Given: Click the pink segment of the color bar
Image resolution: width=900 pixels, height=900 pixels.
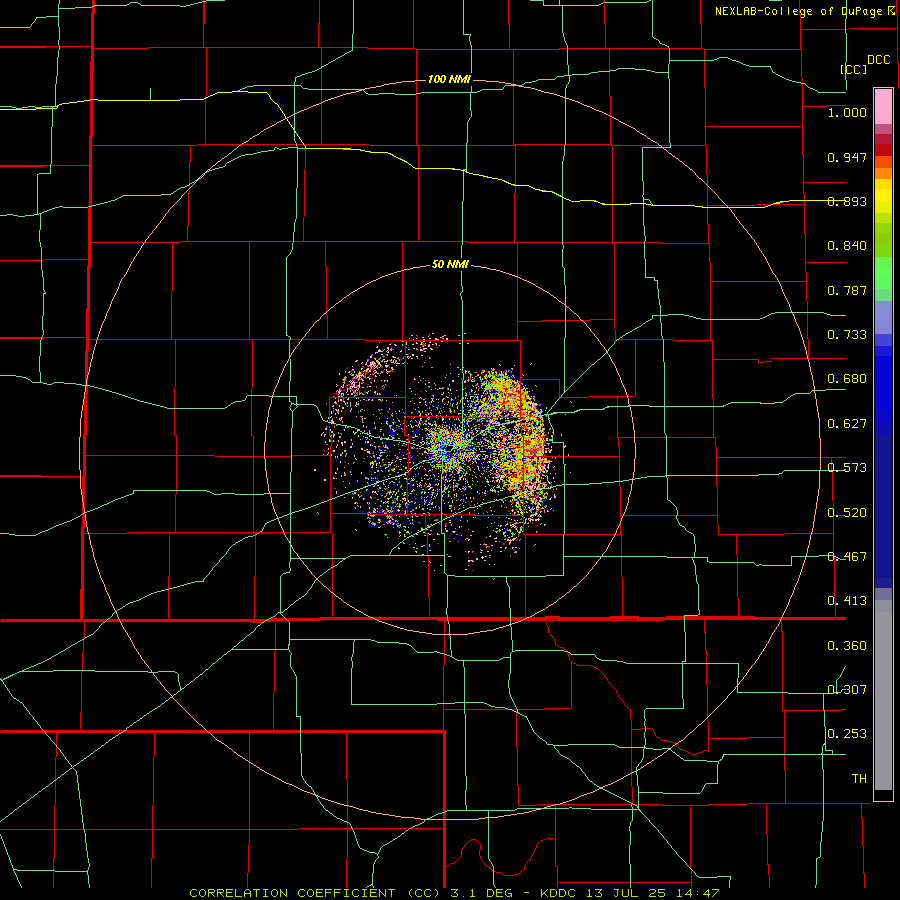Looking at the screenshot, I should [883, 107].
